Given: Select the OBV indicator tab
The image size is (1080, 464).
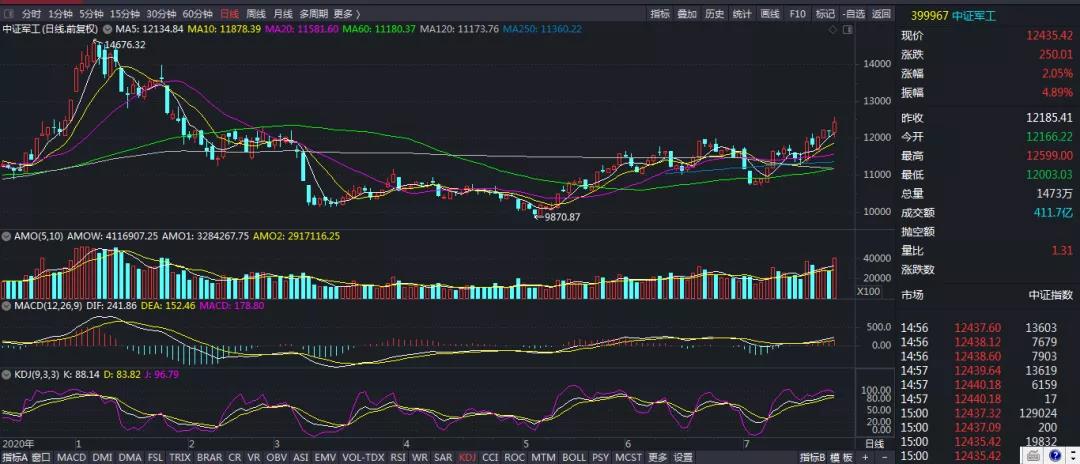Looking at the screenshot, I should (x=276, y=457).
